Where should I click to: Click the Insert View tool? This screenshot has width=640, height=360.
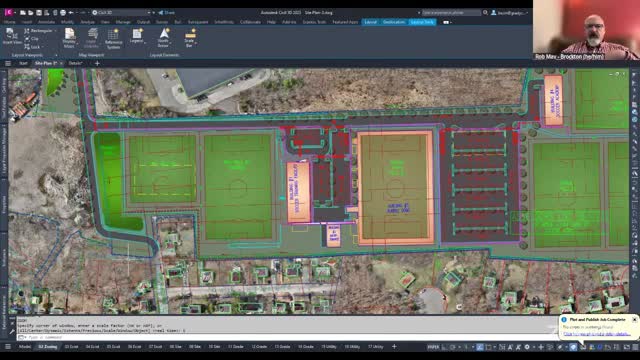12,37
